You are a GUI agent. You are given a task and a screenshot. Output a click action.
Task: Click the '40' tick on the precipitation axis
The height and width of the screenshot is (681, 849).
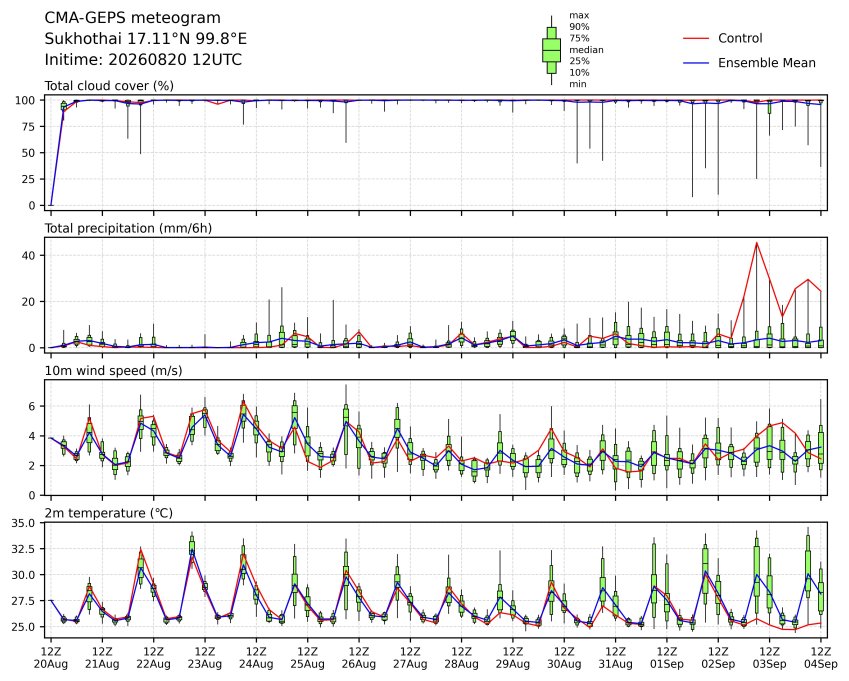pyautogui.click(x=29, y=256)
